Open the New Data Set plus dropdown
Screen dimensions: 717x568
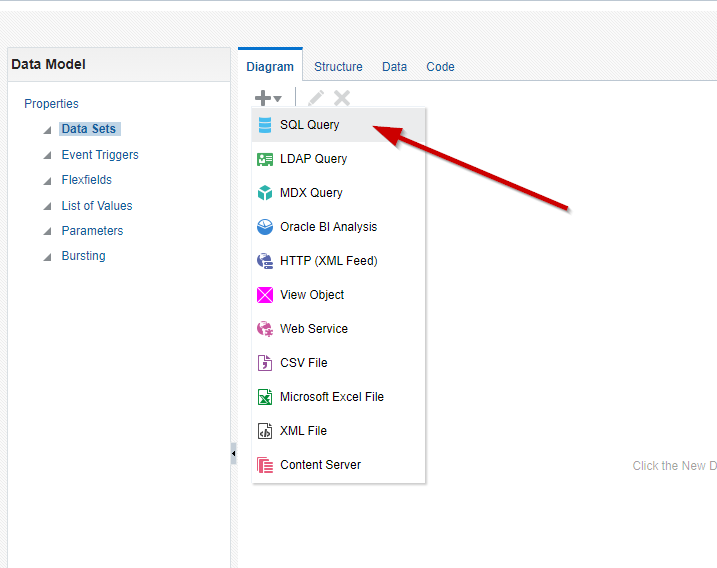(268, 98)
